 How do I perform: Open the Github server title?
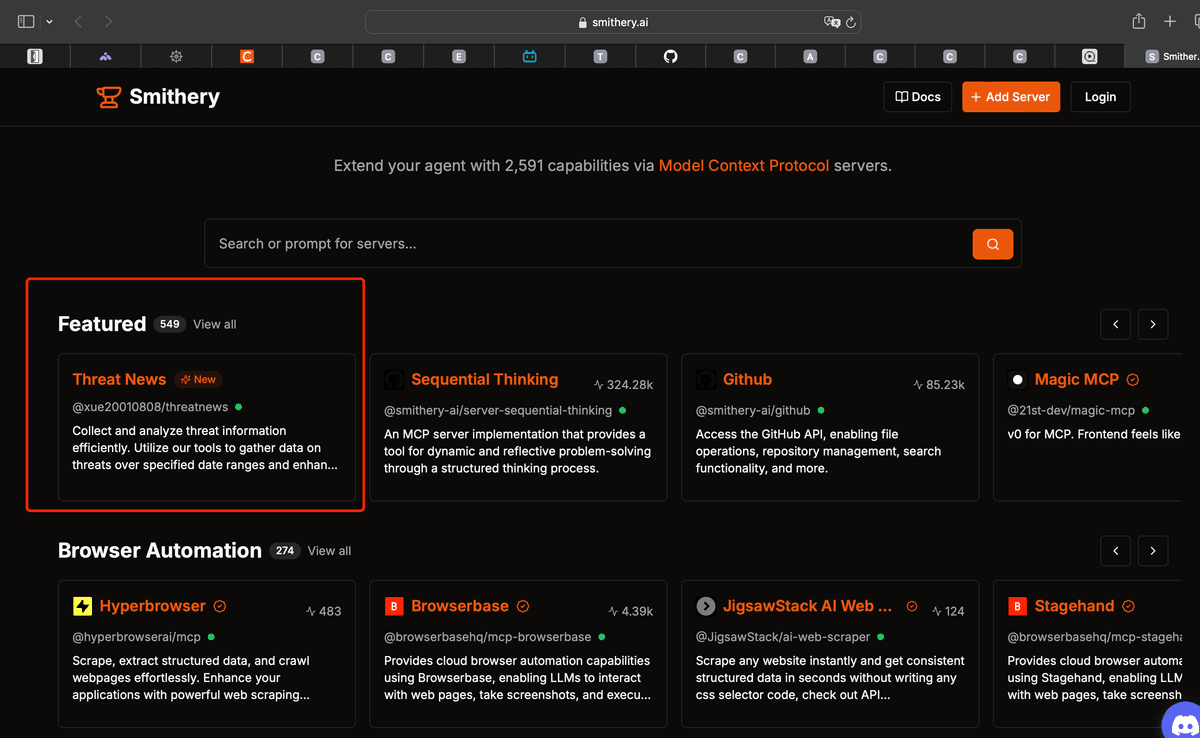[x=748, y=379]
